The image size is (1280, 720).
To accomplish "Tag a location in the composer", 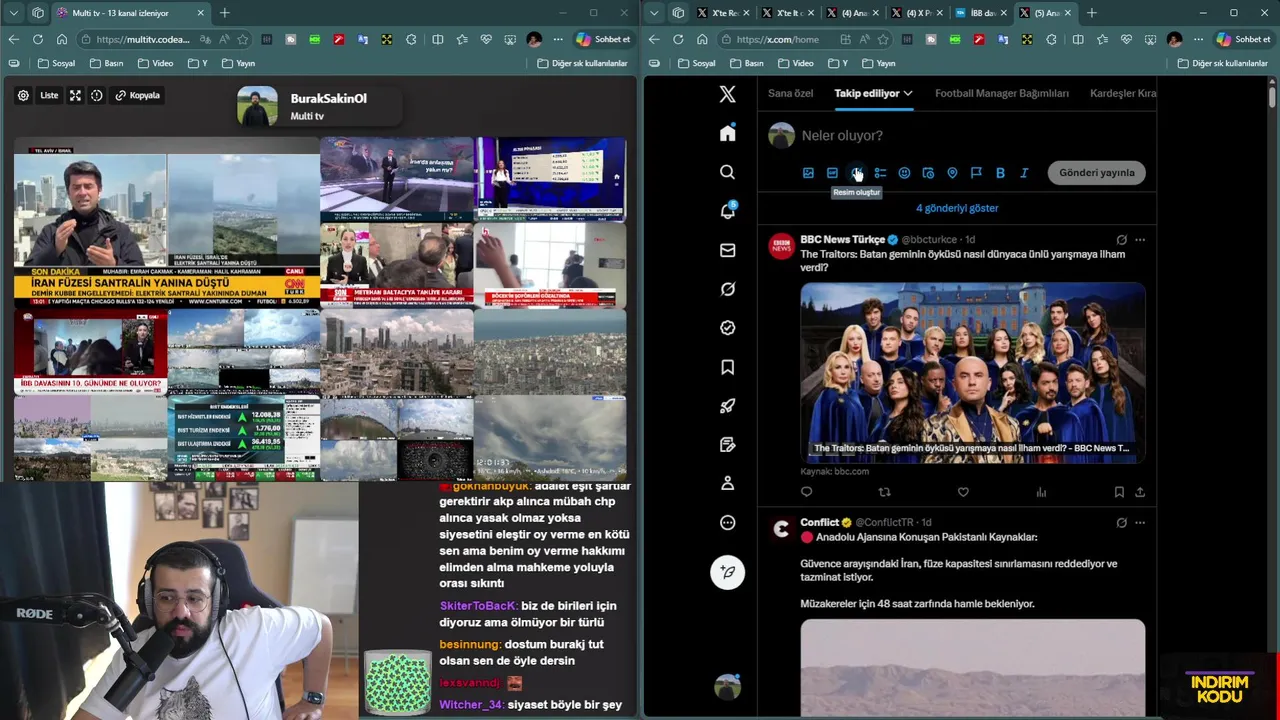I will coord(952,173).
